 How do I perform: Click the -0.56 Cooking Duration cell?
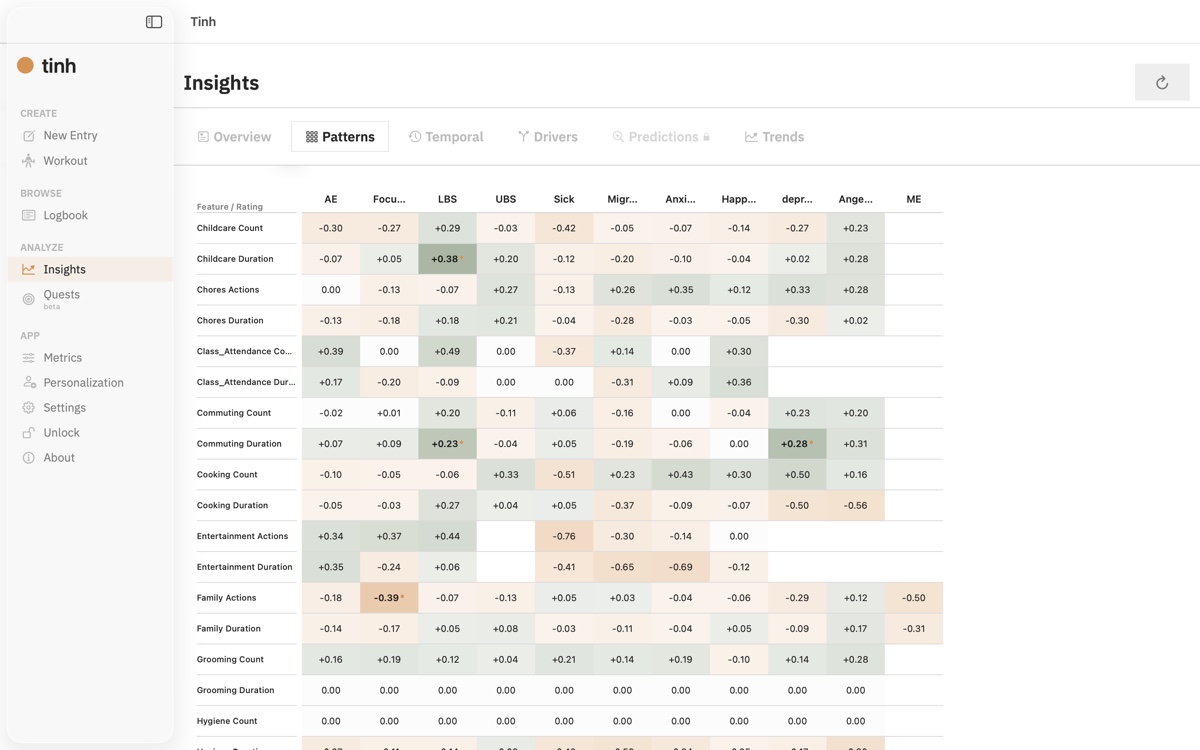pyautogui.click(x=855, y=506)
